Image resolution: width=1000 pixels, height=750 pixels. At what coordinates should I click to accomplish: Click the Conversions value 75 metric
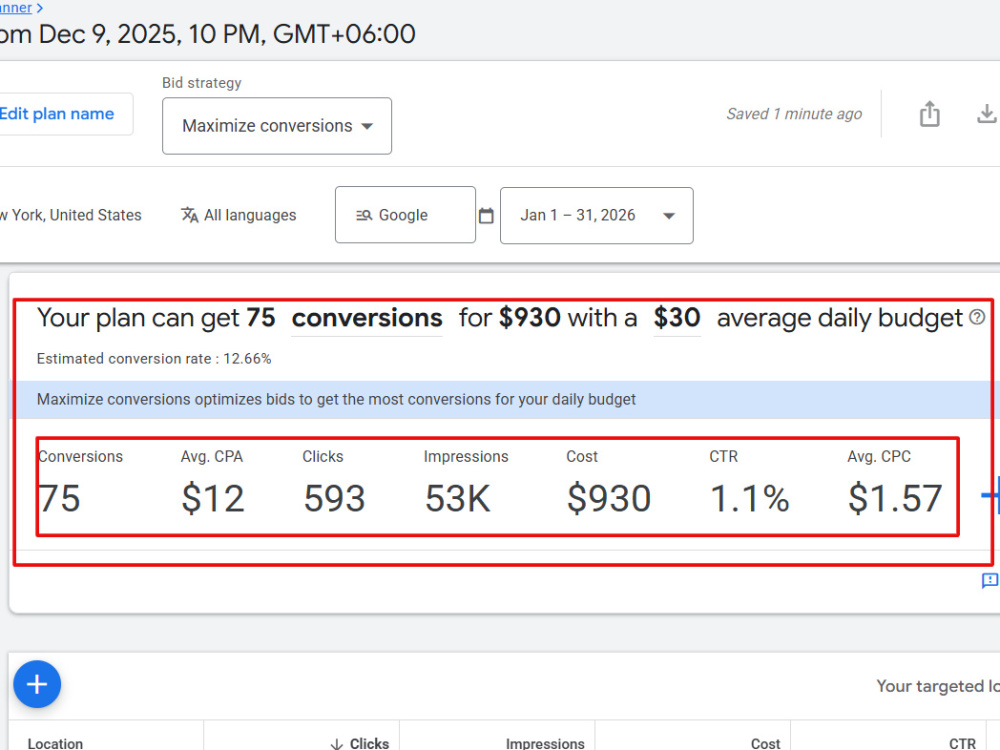pos(80,483)
